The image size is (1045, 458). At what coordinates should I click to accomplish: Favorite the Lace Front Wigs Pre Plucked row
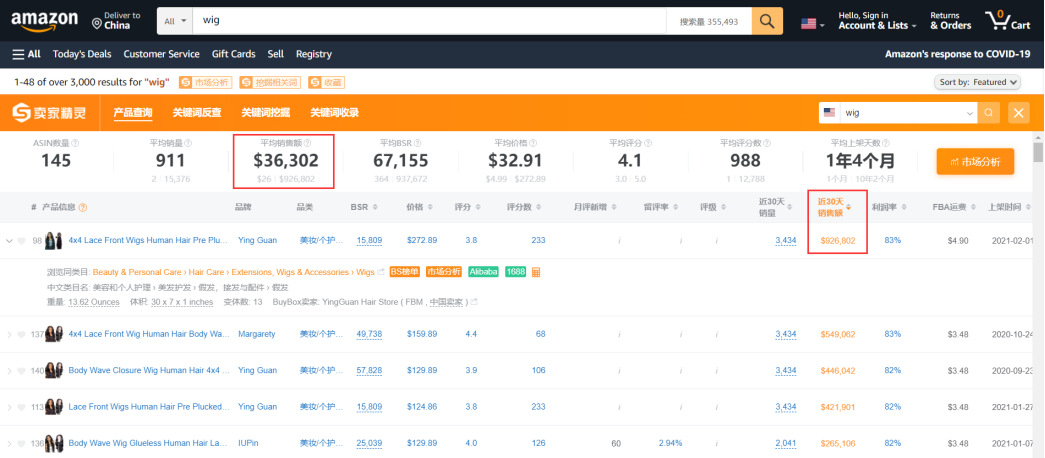tap(21, 407)
